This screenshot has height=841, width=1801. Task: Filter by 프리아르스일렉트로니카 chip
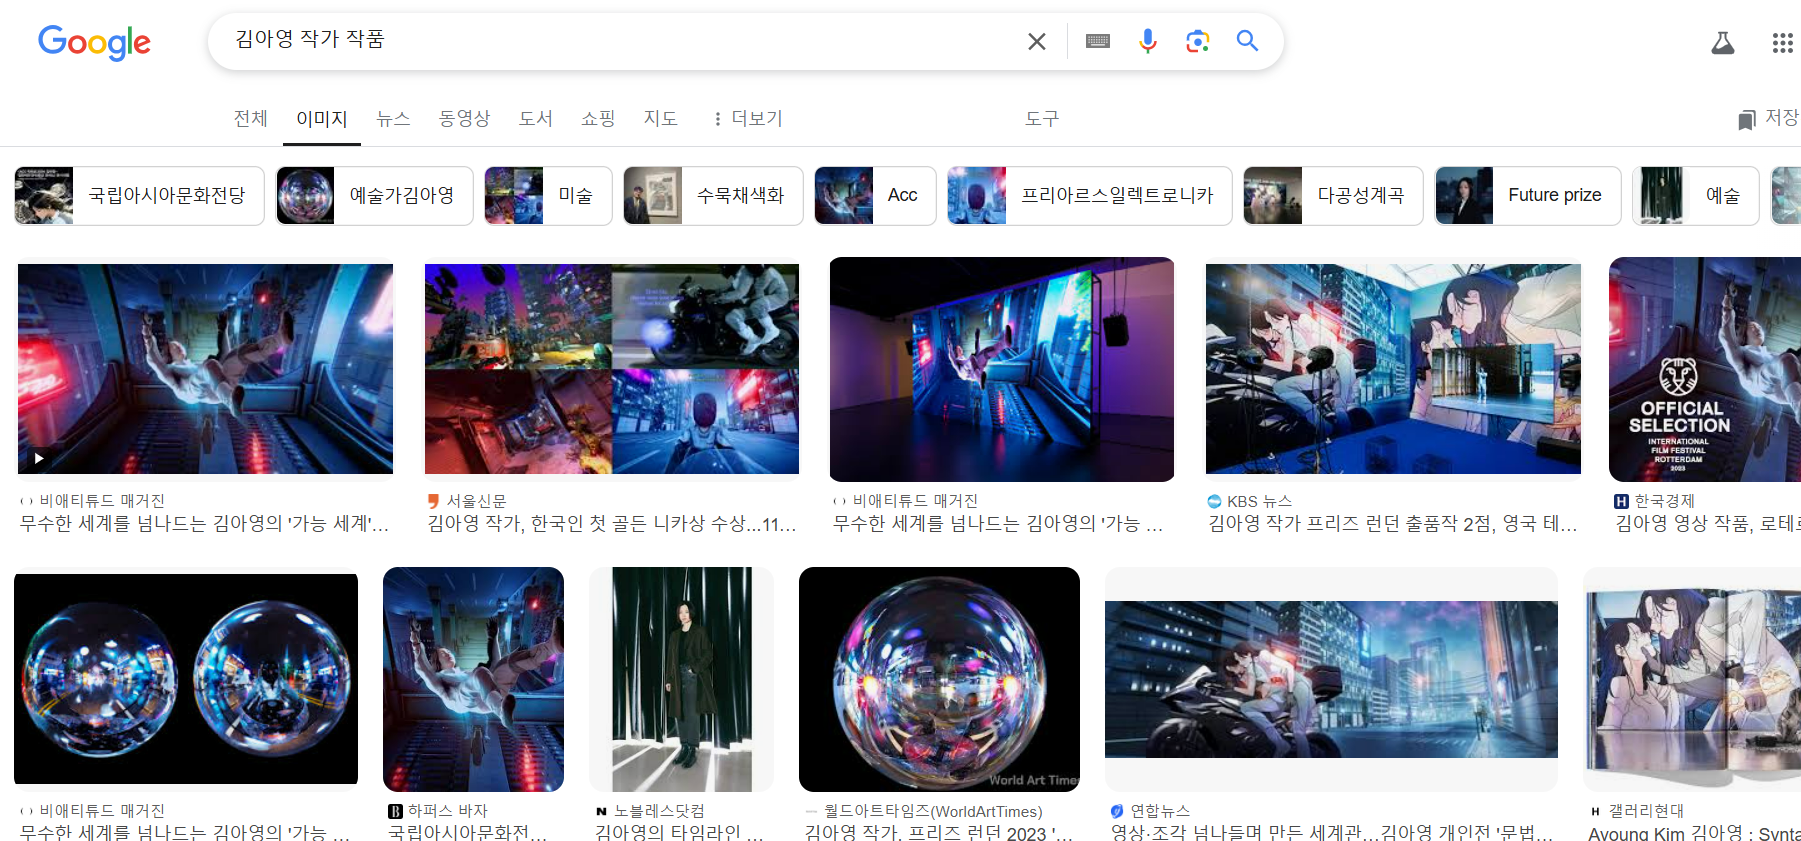coord(1090,196)
